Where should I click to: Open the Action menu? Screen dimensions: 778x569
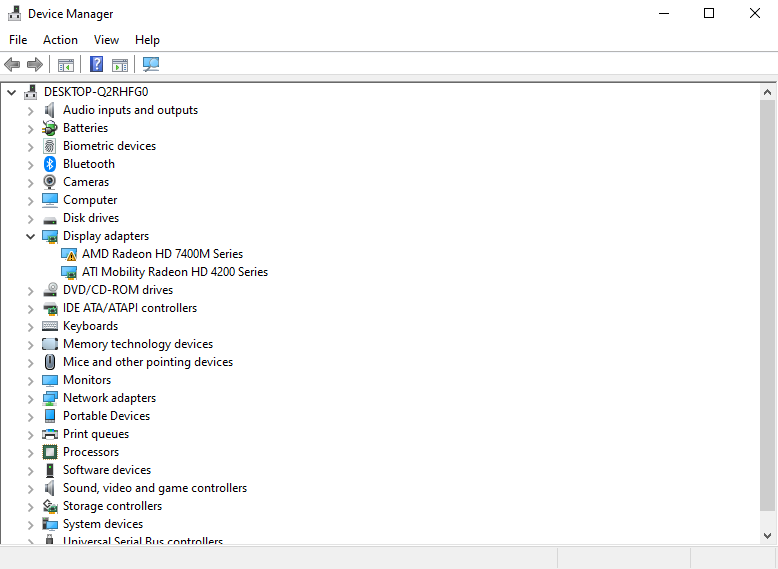[x=60, y=40]
